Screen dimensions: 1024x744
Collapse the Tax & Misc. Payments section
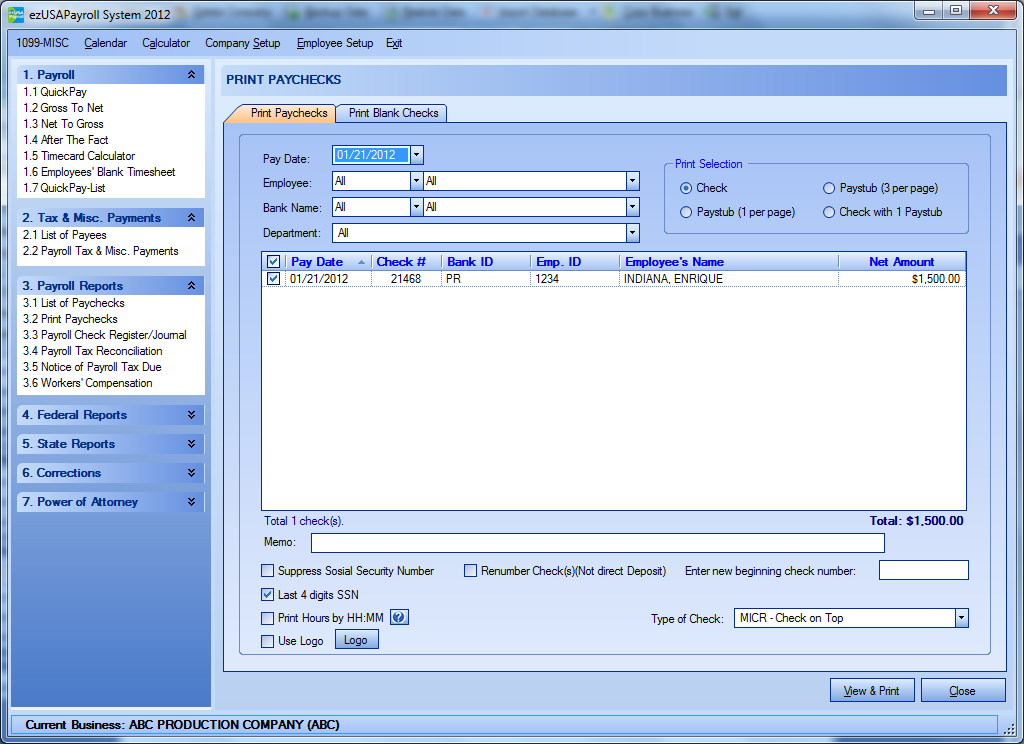pyautogui.click(x=191, y=218)
